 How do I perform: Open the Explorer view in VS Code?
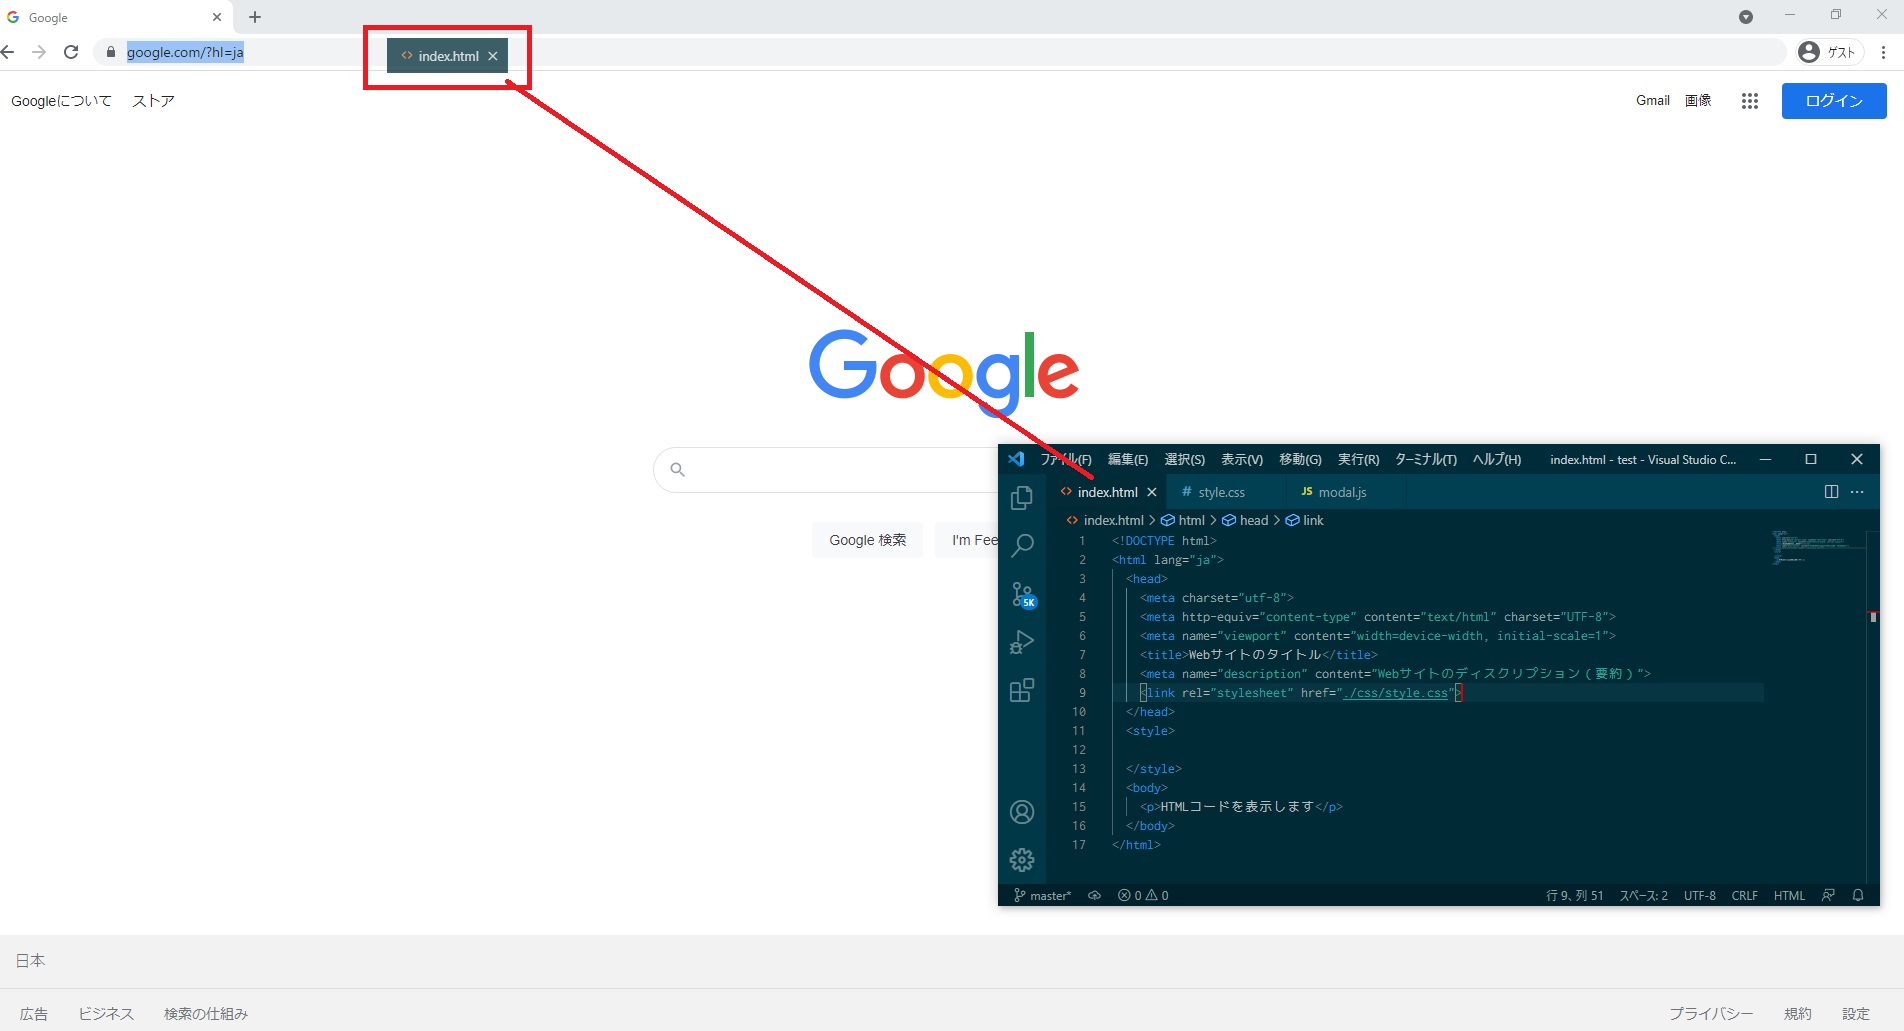tap(1022, 497)
